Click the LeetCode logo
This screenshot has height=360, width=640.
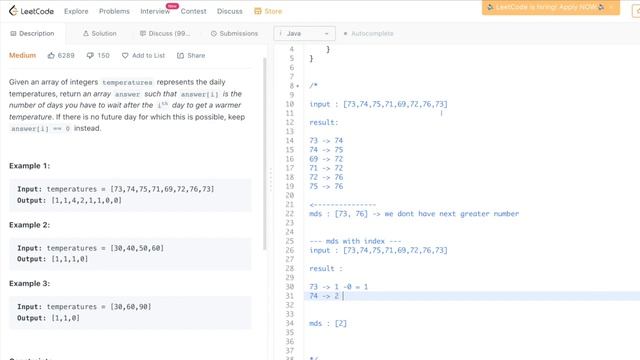click(x=31, y=11)
